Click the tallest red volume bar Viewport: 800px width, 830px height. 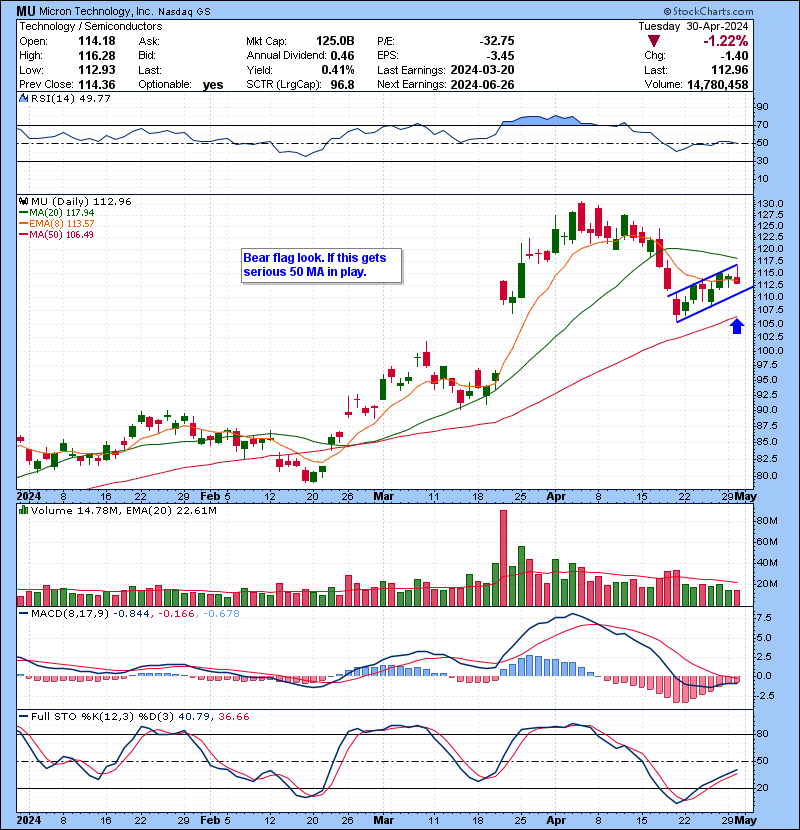pyautogui.click(x=504, y=558)
